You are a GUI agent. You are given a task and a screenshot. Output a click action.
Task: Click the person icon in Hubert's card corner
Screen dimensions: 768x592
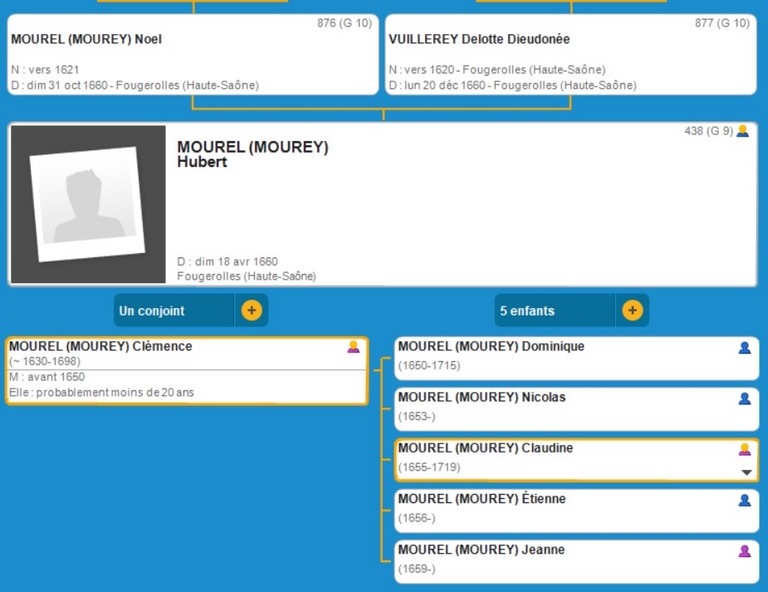(742, 131)
